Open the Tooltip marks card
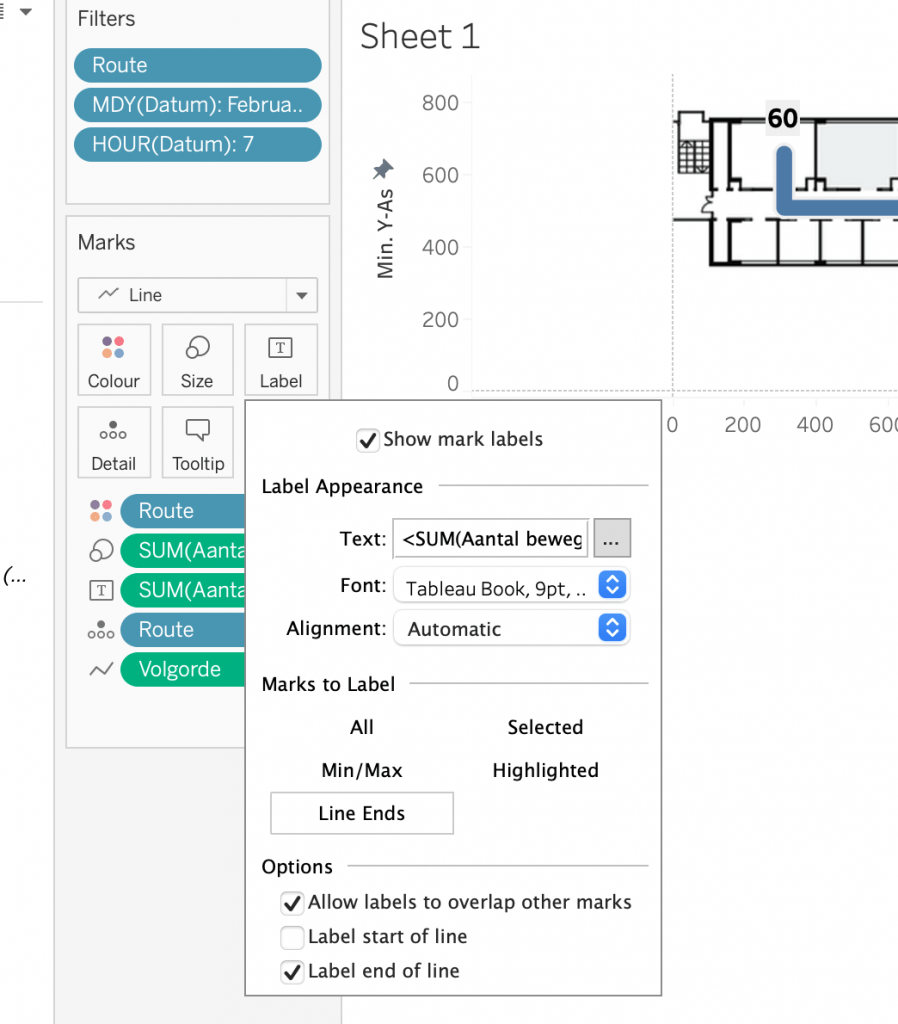The height and width of the screenshot is (1024, 898). point(197,443)
